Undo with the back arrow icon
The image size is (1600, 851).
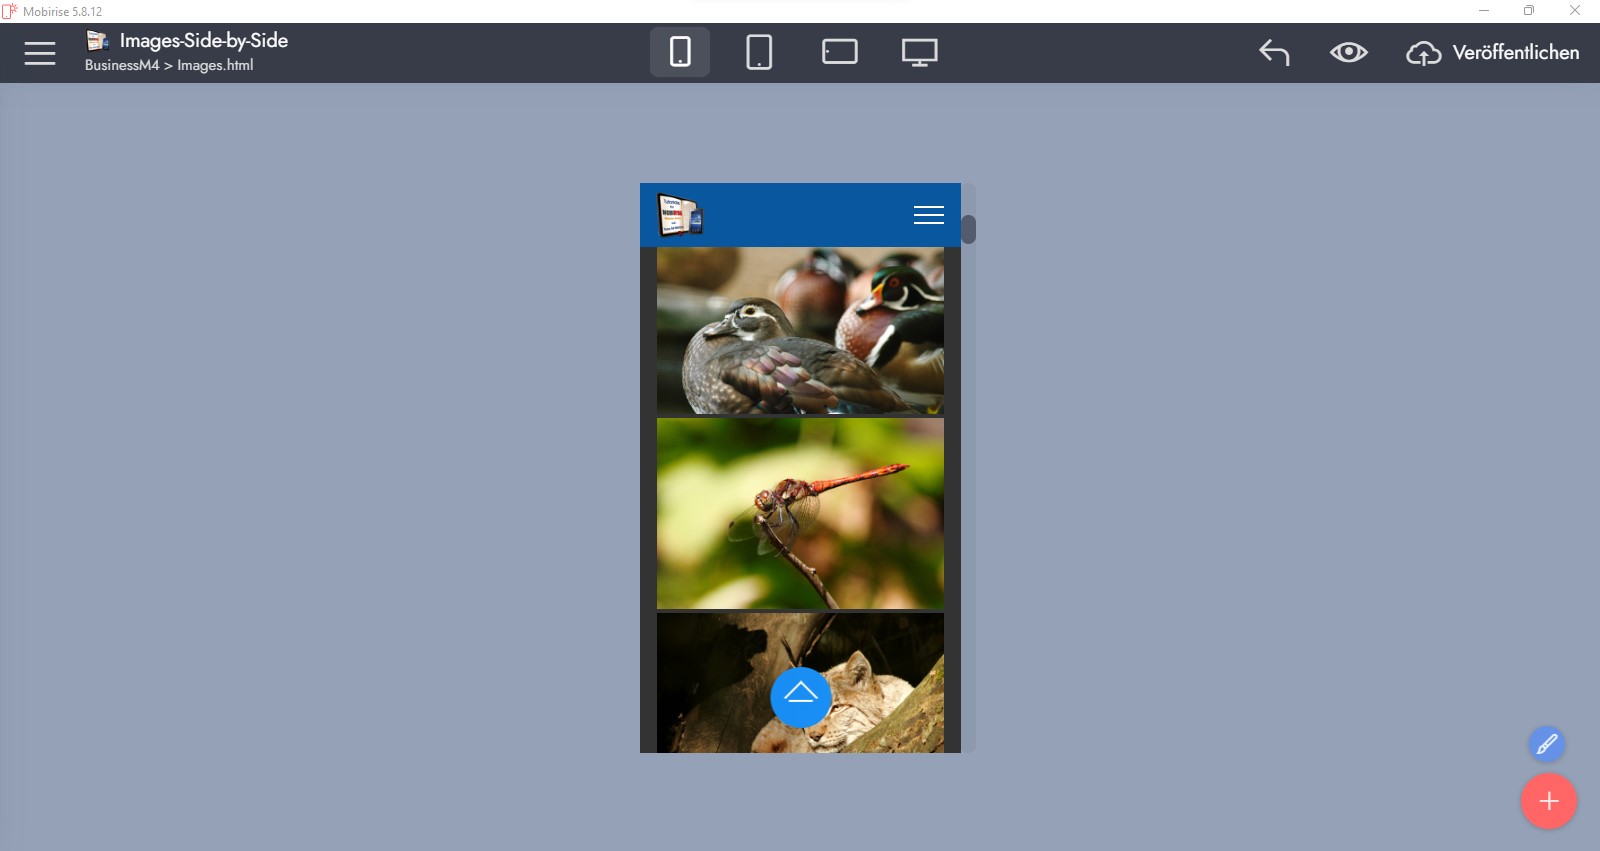point(1274,52)
